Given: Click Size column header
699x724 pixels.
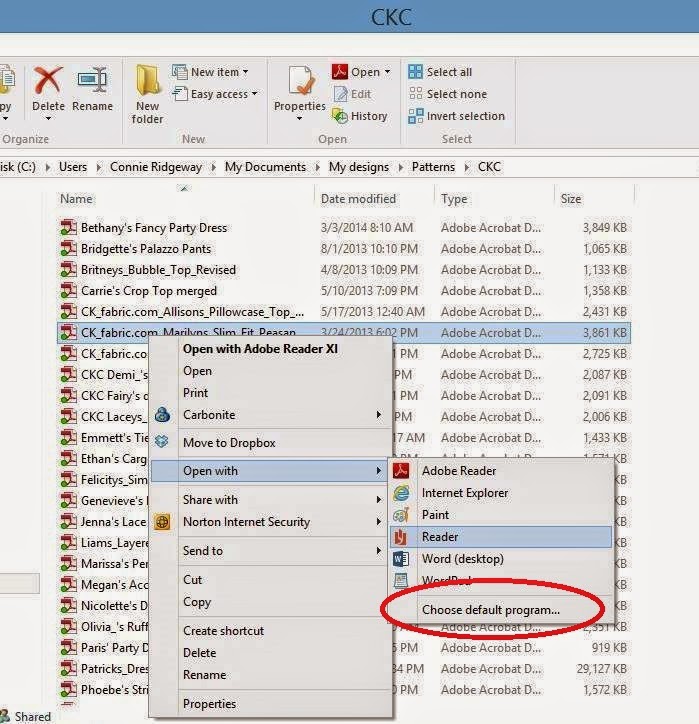Looking at the screenshot, I should tap(571, 199).
